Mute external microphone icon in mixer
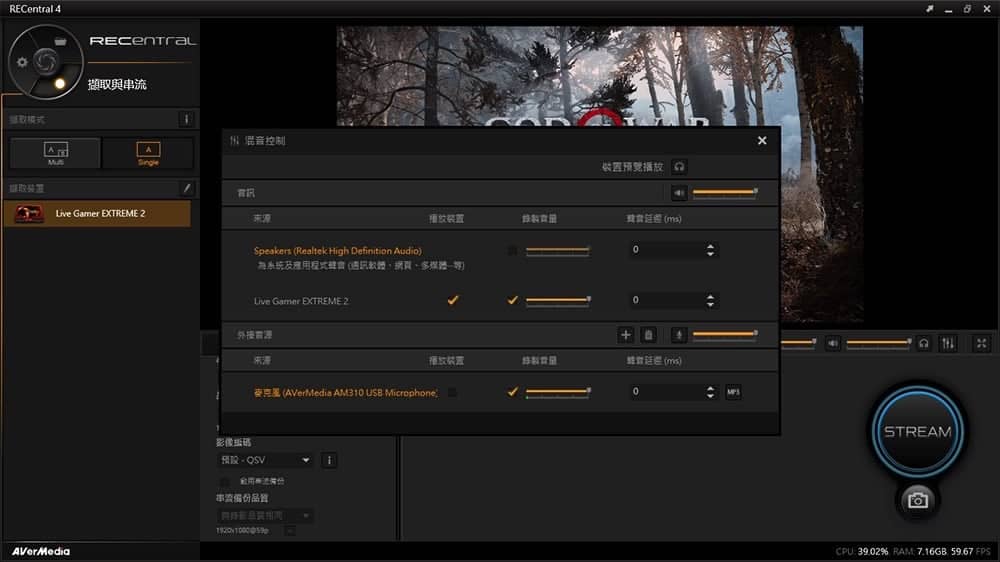This screenshot has height=562, width=1000. (679, 335)
